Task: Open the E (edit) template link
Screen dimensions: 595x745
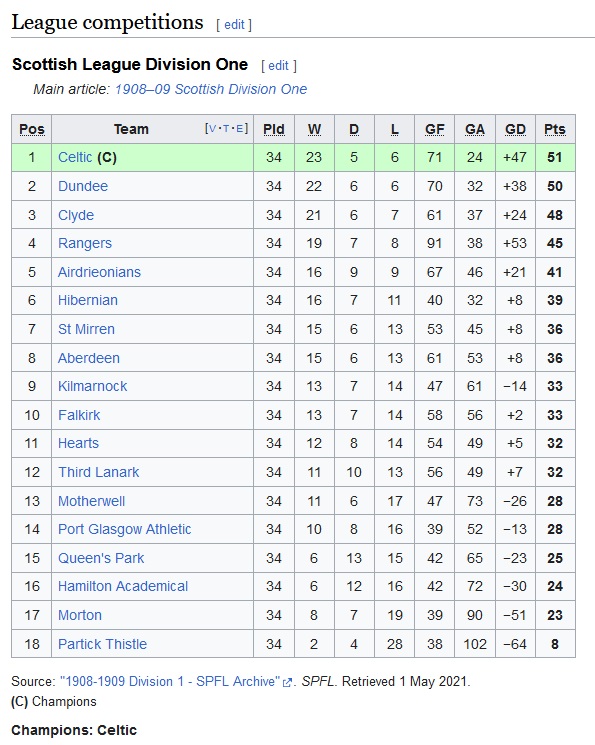Action: pyautogui.click(x=240, y=129)
